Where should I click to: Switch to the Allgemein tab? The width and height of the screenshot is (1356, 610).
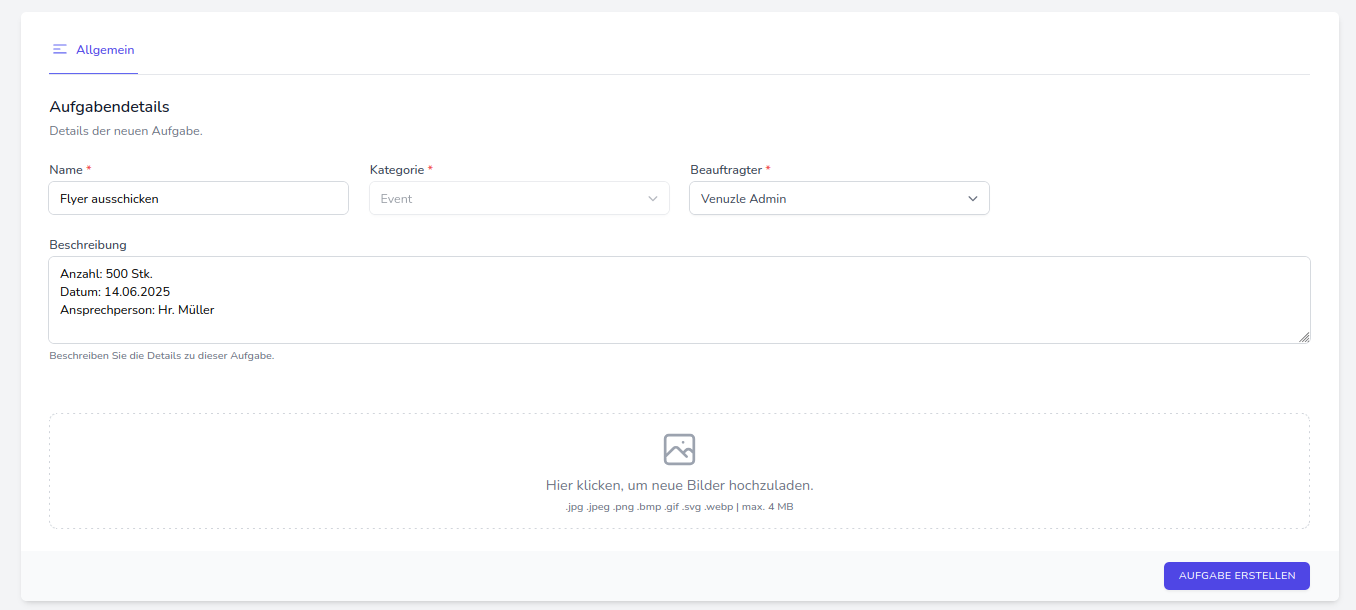(104, 50)
